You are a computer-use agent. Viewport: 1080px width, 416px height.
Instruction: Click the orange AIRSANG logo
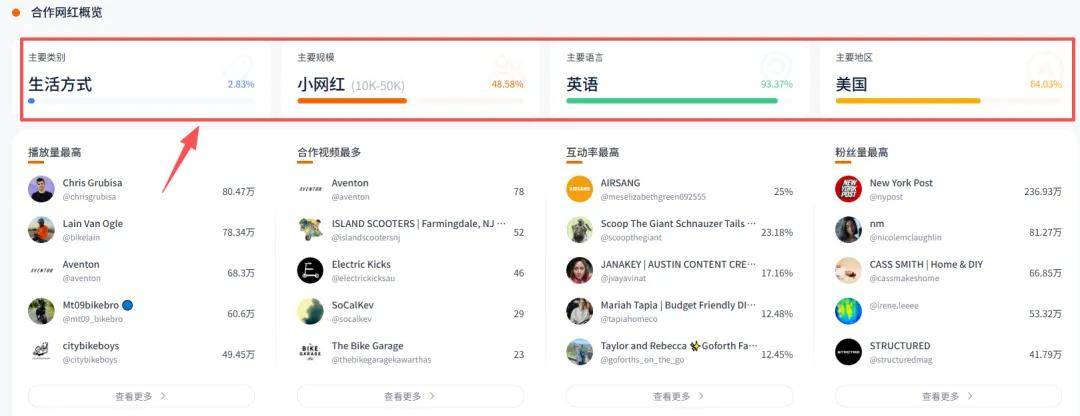(579, 189)
